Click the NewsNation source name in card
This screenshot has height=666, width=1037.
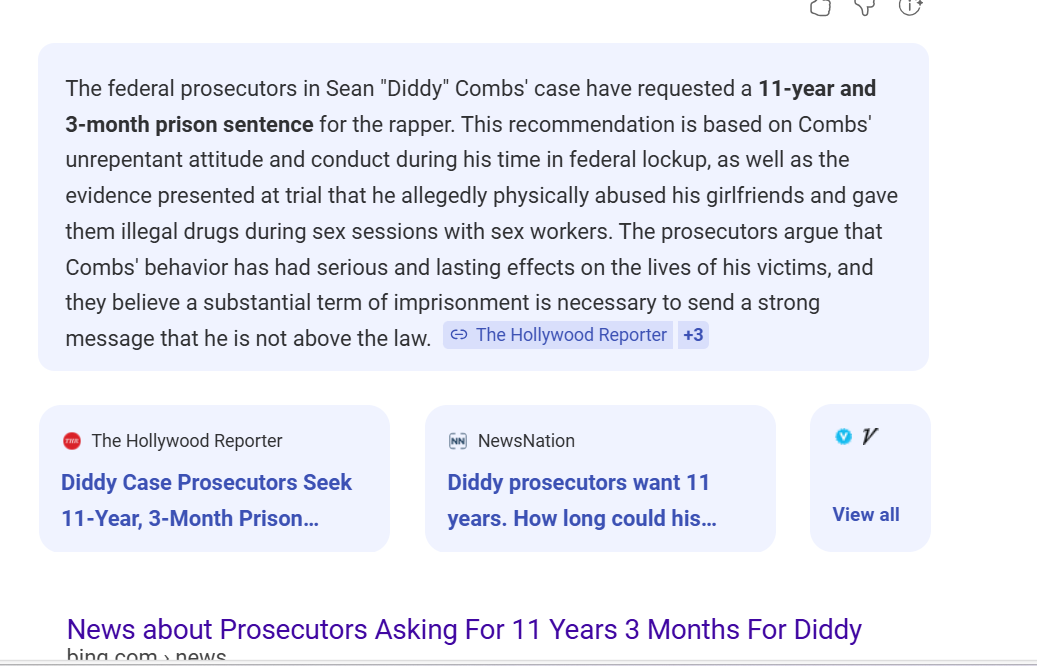point(526,441)
